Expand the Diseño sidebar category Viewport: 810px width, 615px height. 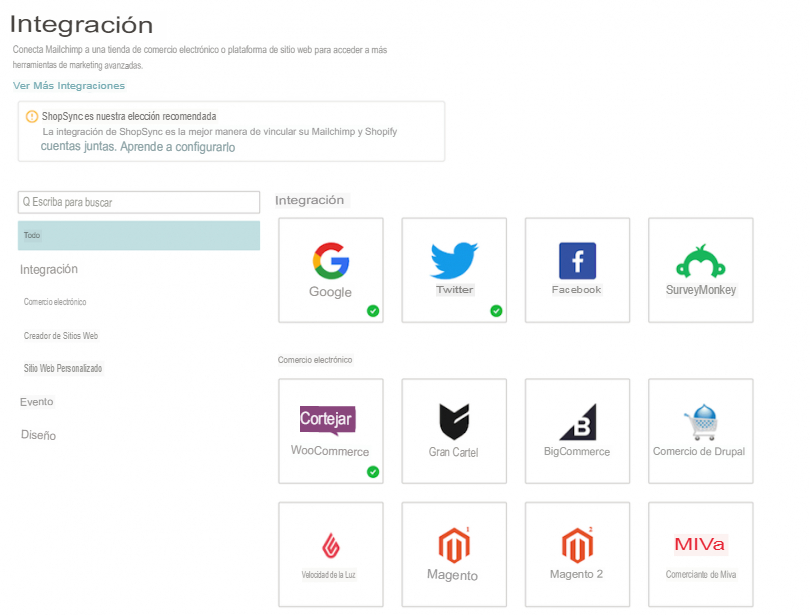[x=37, y=435]
